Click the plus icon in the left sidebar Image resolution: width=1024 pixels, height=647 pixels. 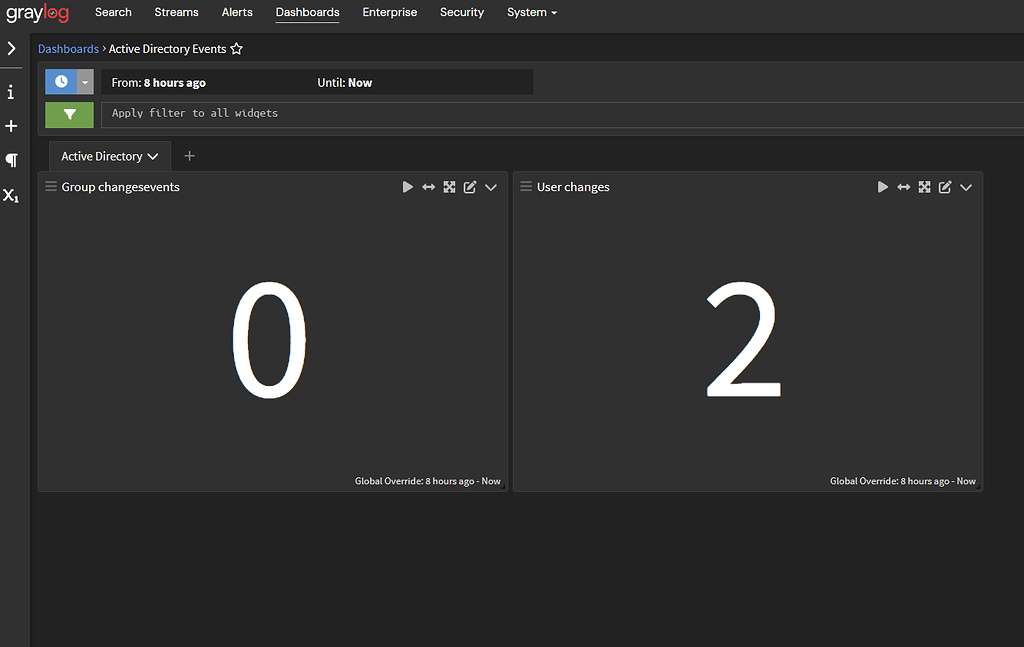pos(11,125)
